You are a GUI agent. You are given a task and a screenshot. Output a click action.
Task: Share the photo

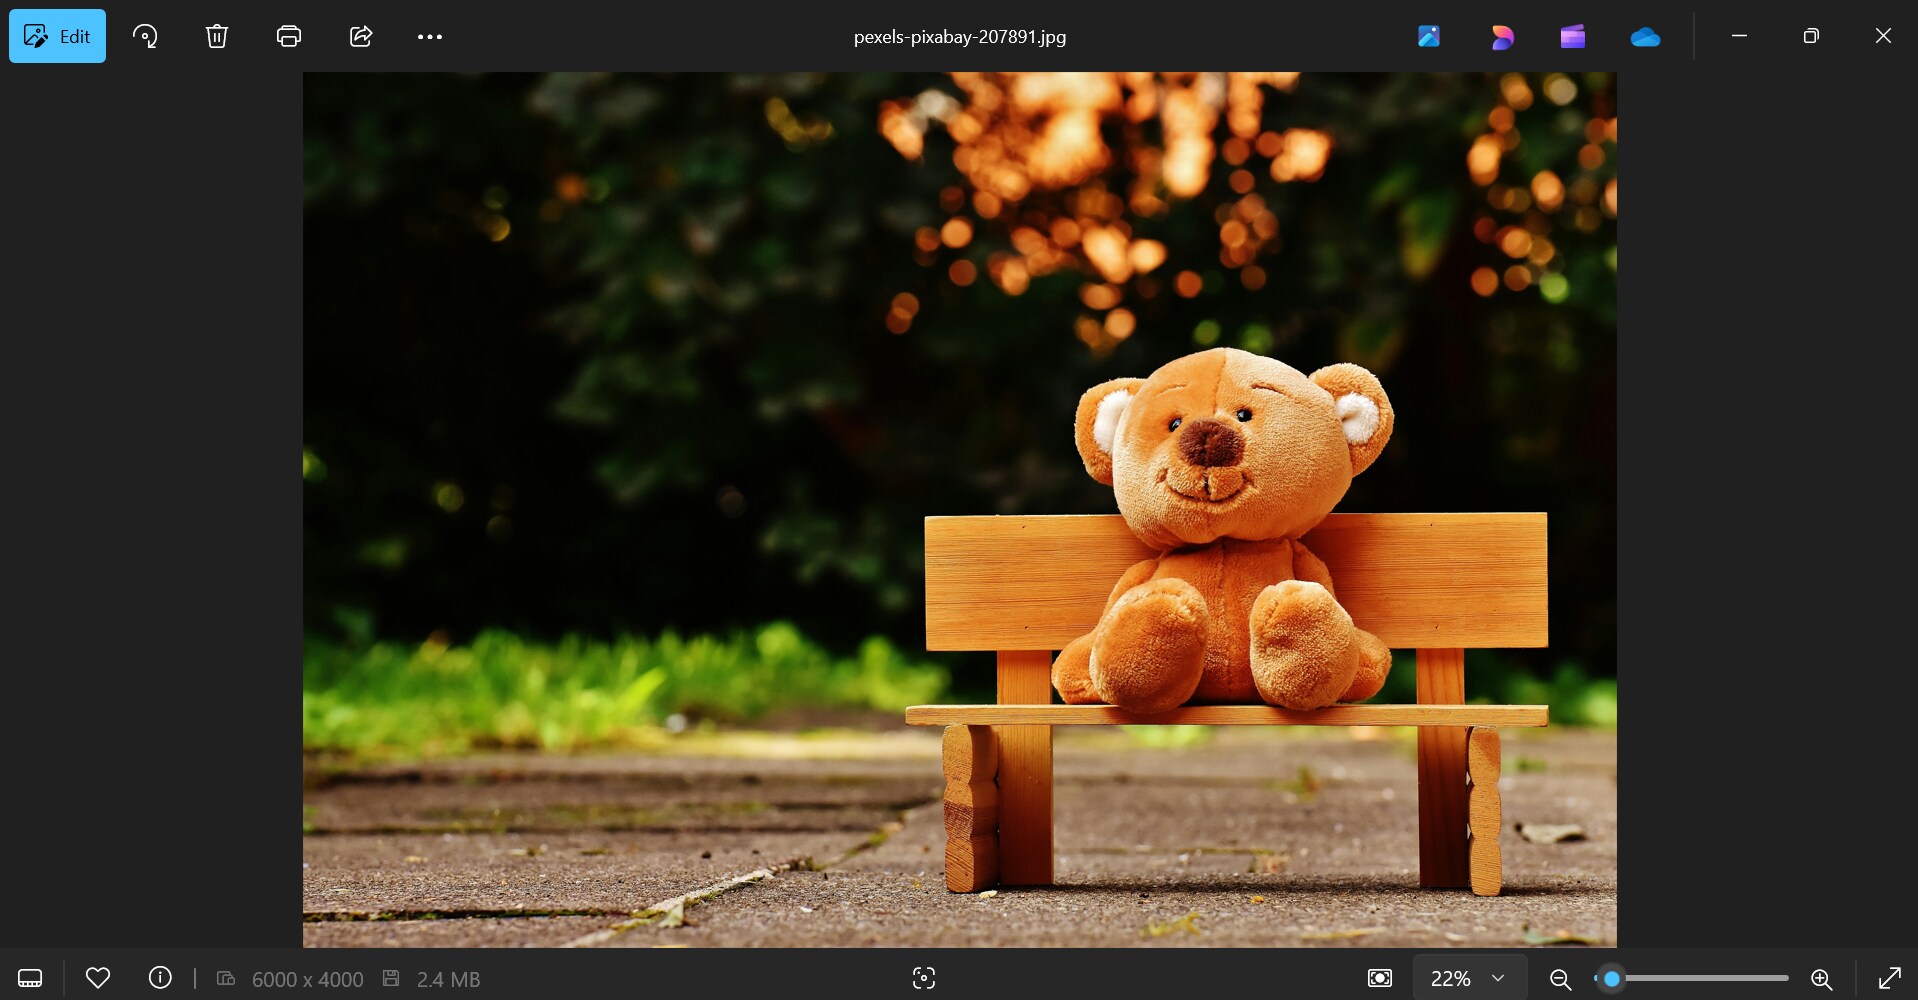pyautogui.click(x=361, y=37)
